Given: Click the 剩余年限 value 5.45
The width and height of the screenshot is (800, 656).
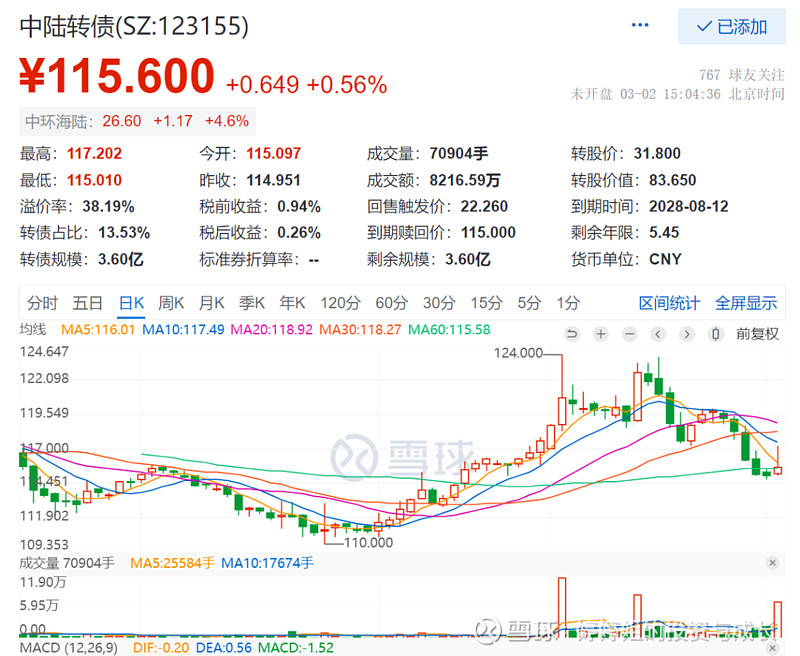Looking at the screenshot, I should pyautogui.click(x=664, y=233).
